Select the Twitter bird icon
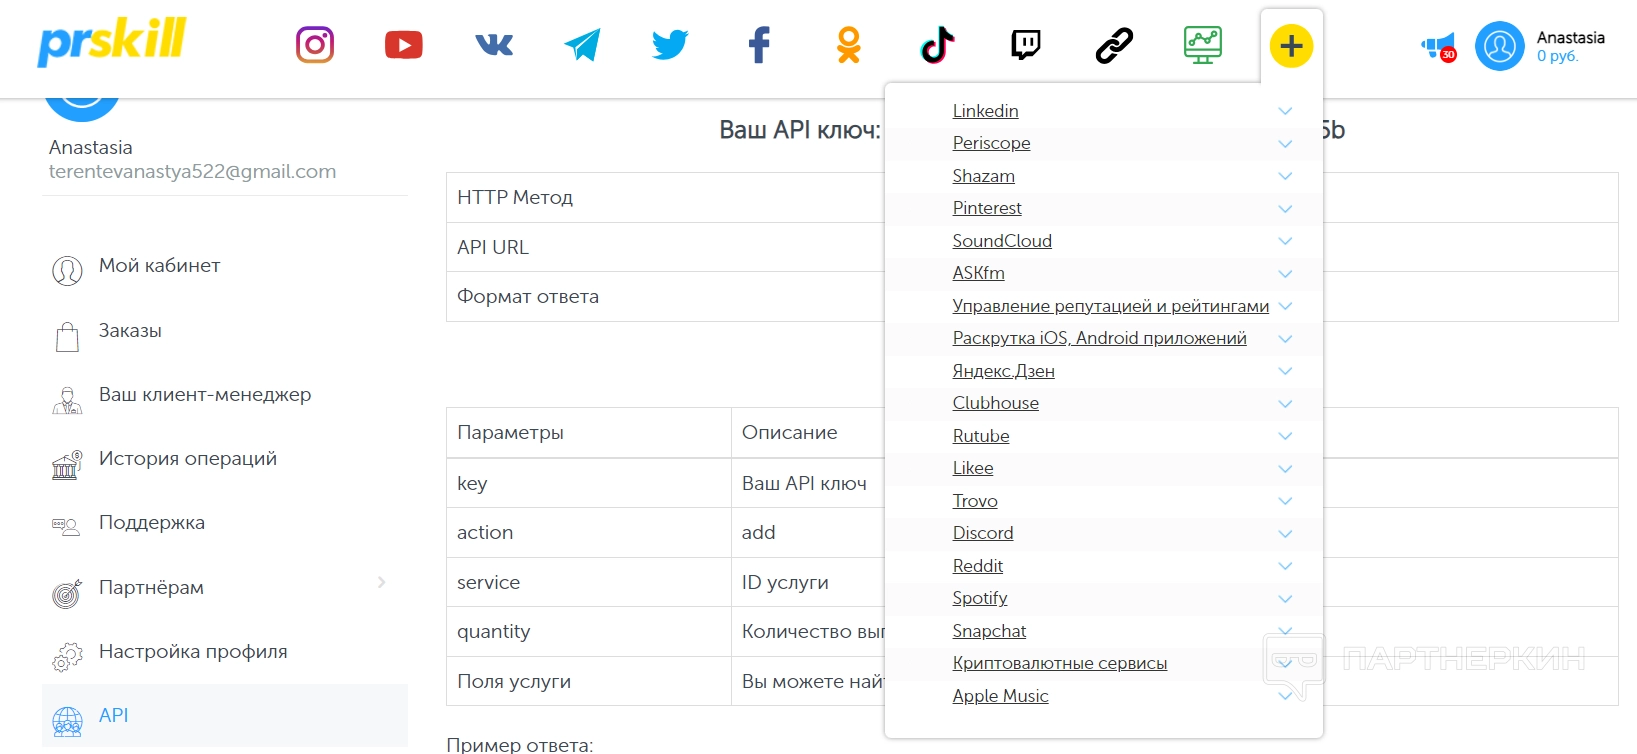Screen dimensions: 1637x754 click(x=670, y=45)
